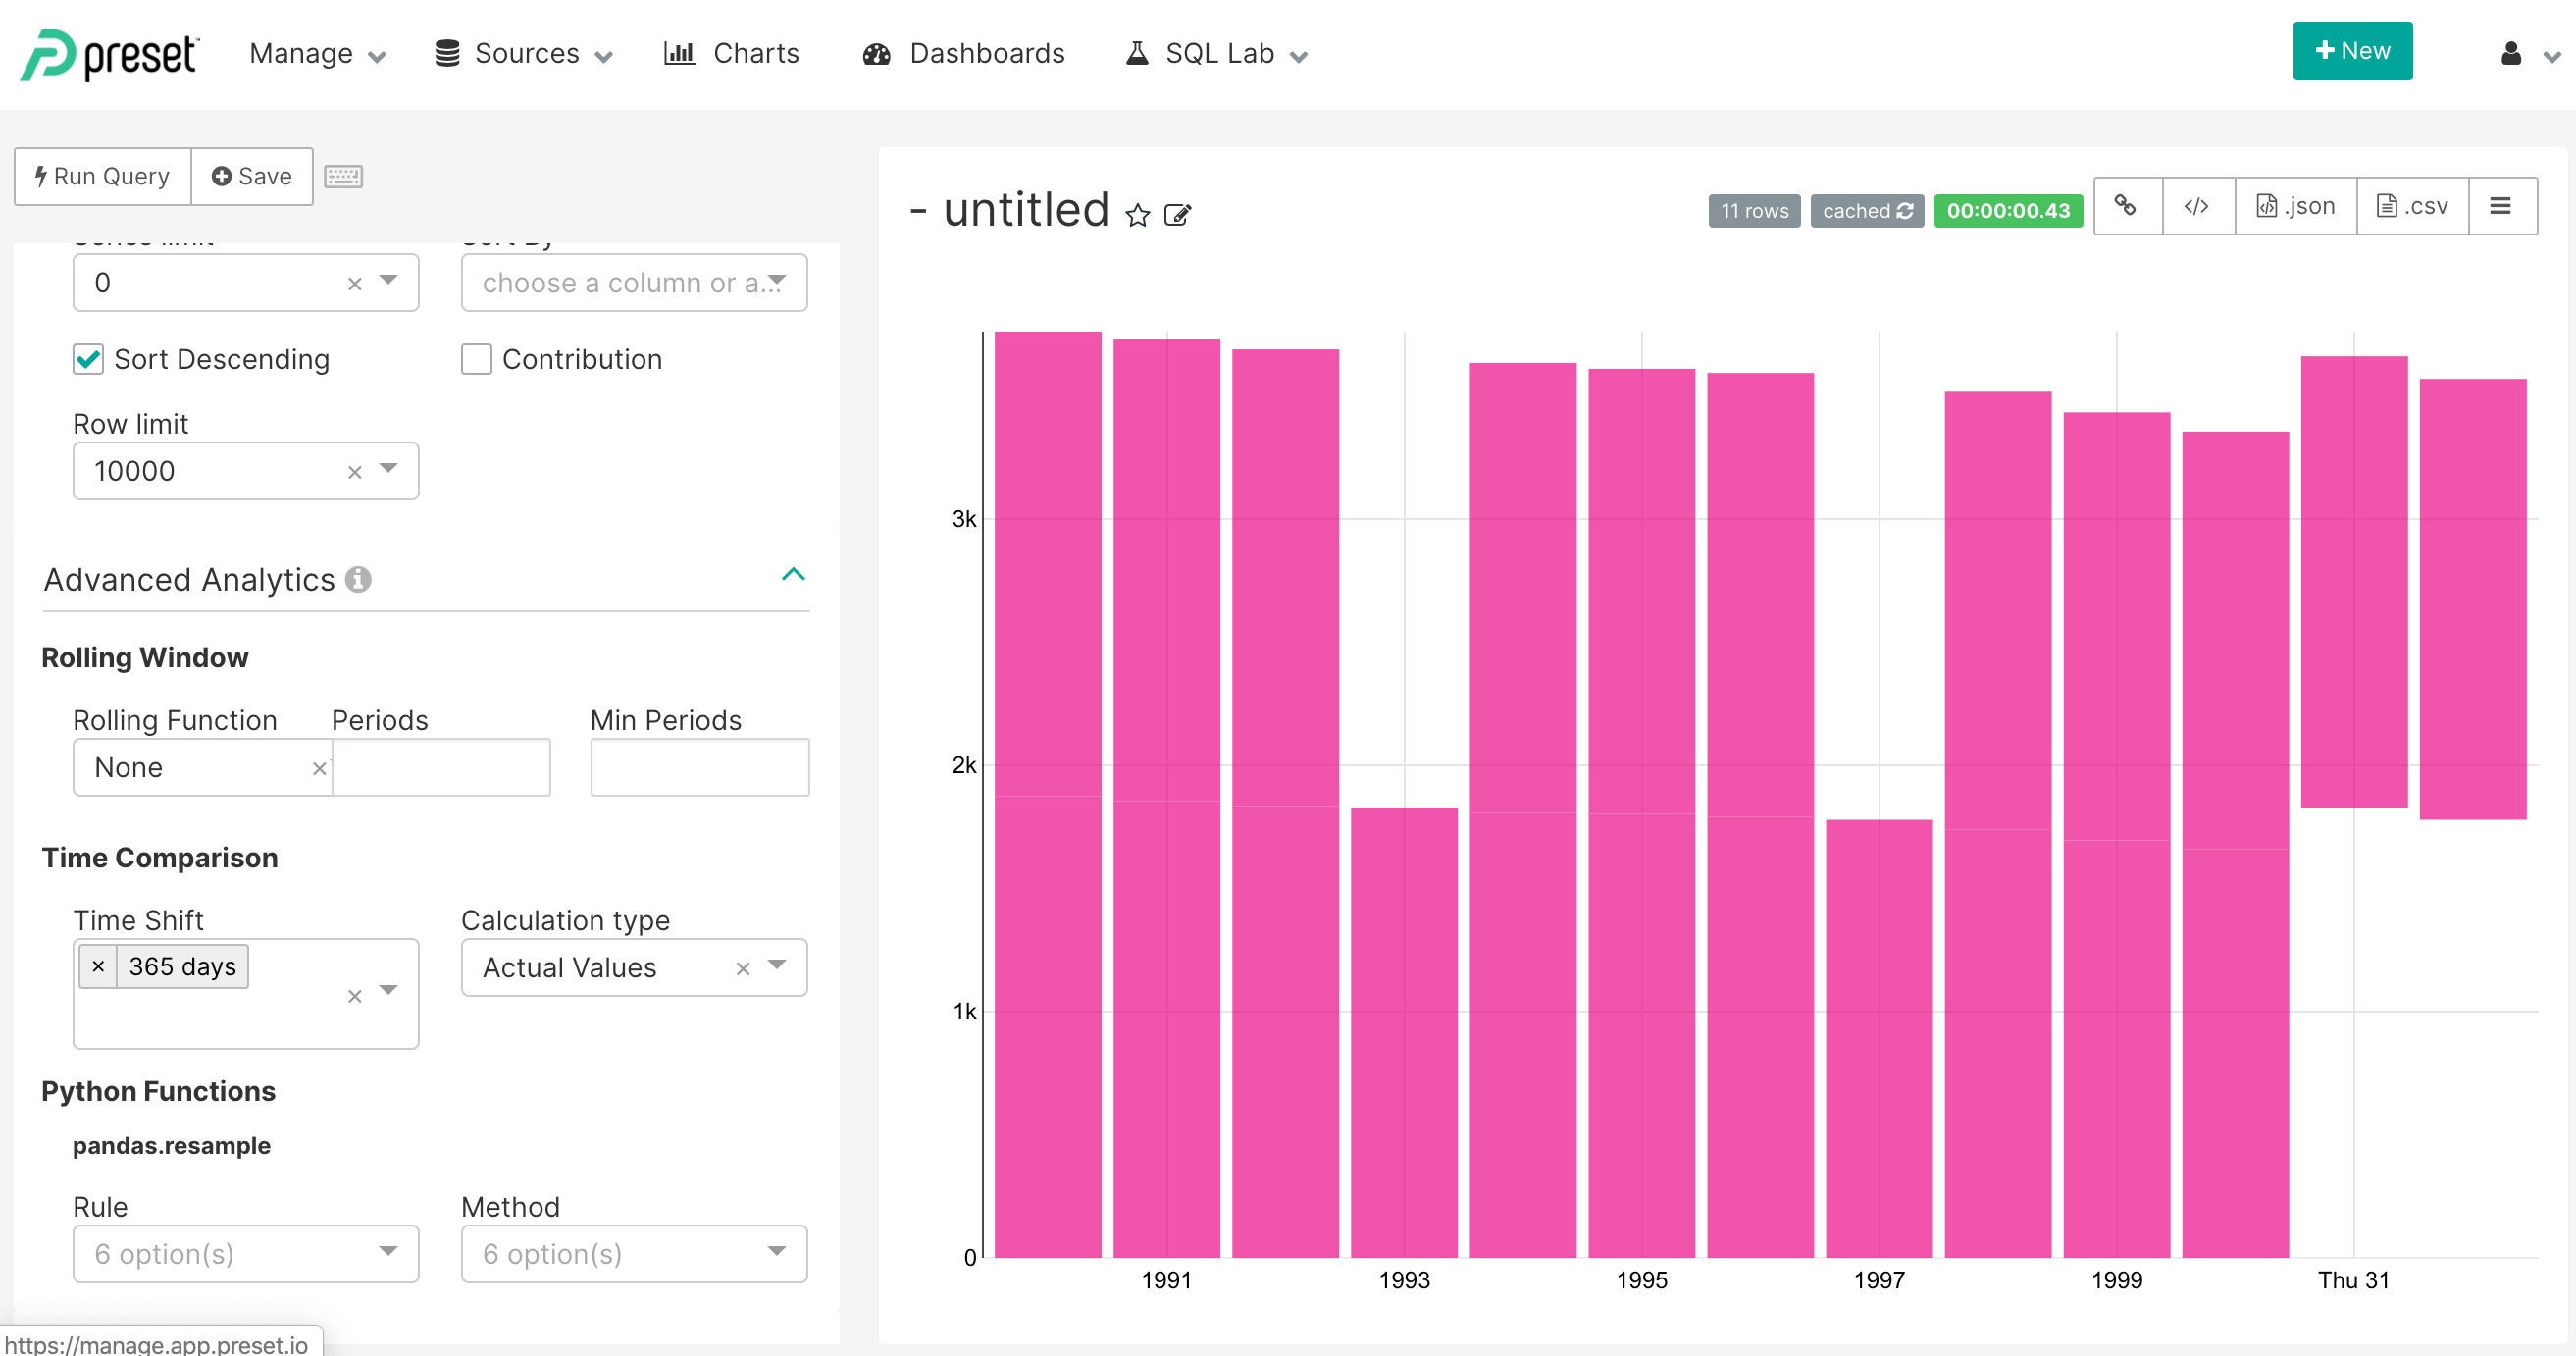Remove the 365 days time shift tag

point(98,966)
